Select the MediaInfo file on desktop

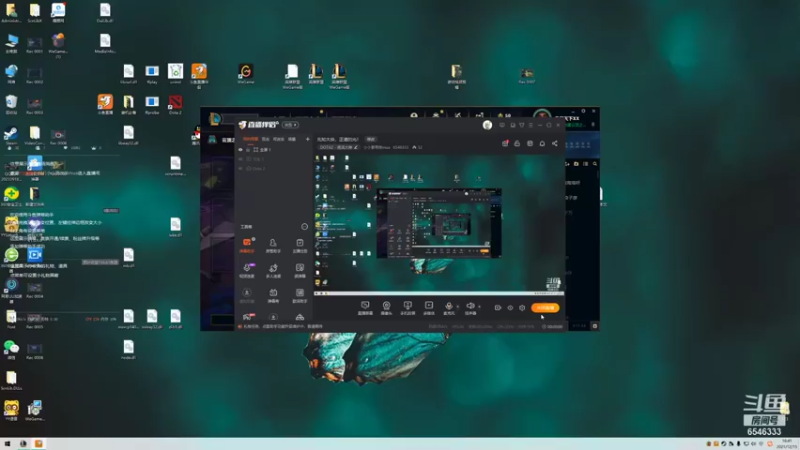click(x=105, y=43)
